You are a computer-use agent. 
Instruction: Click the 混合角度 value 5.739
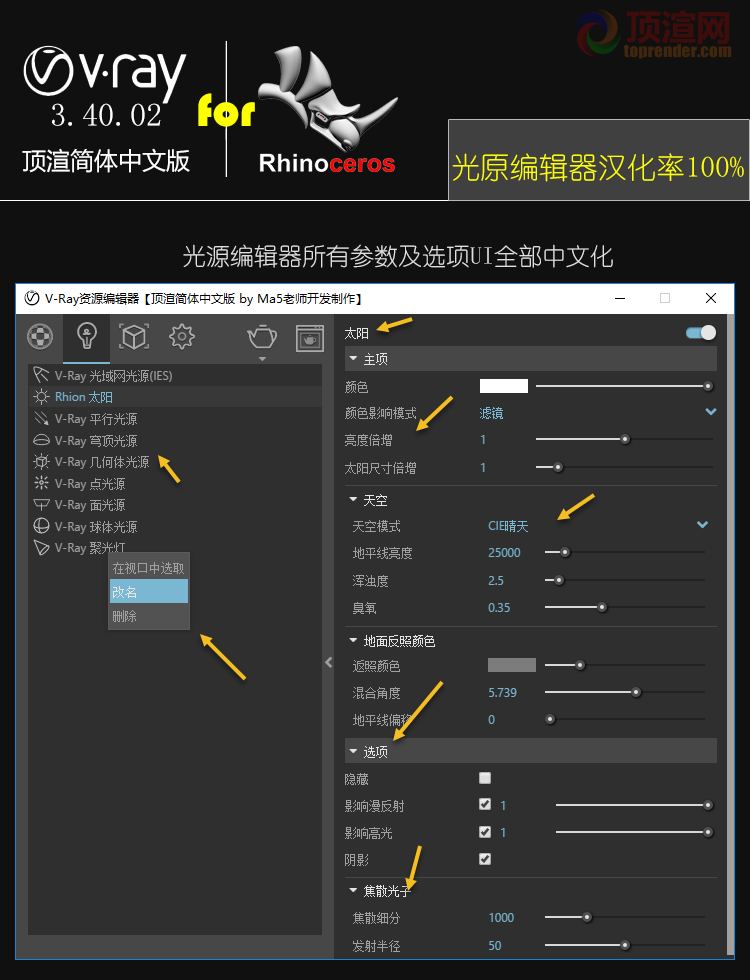pyautogui.click(x=502, y=692)
